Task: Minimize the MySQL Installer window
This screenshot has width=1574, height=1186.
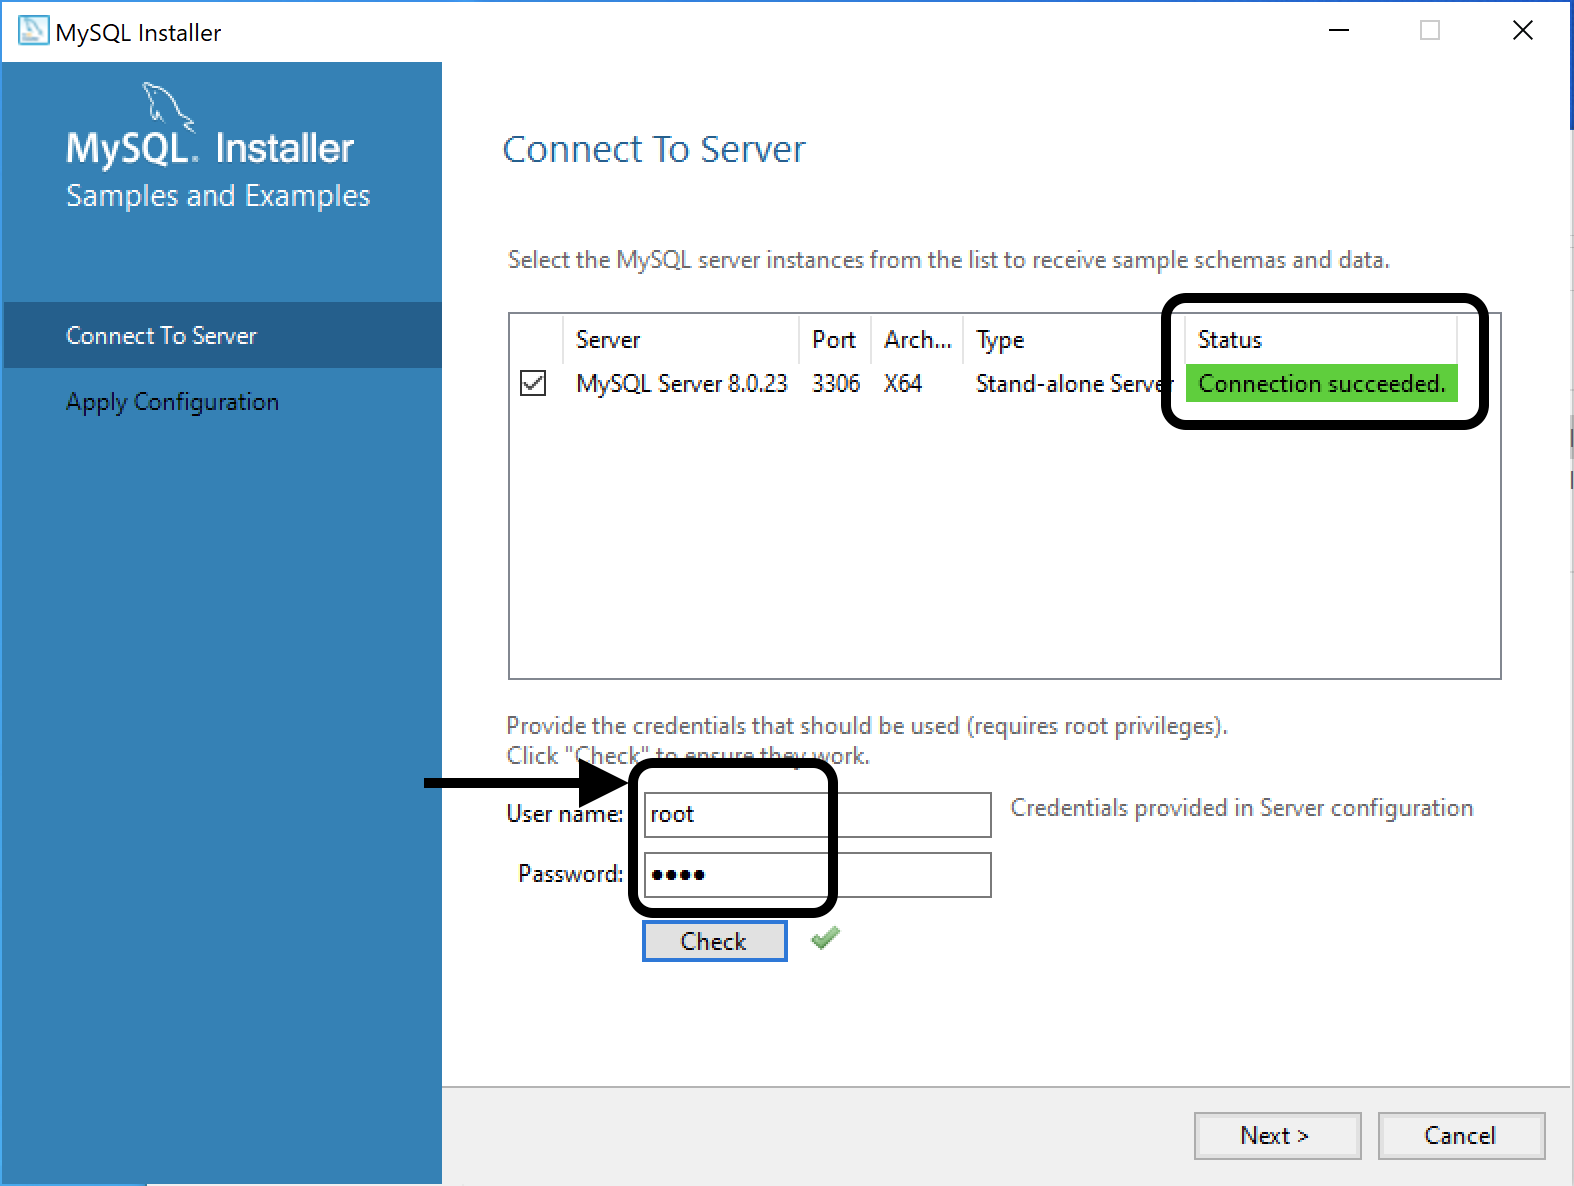Action: click(1339, 31)
